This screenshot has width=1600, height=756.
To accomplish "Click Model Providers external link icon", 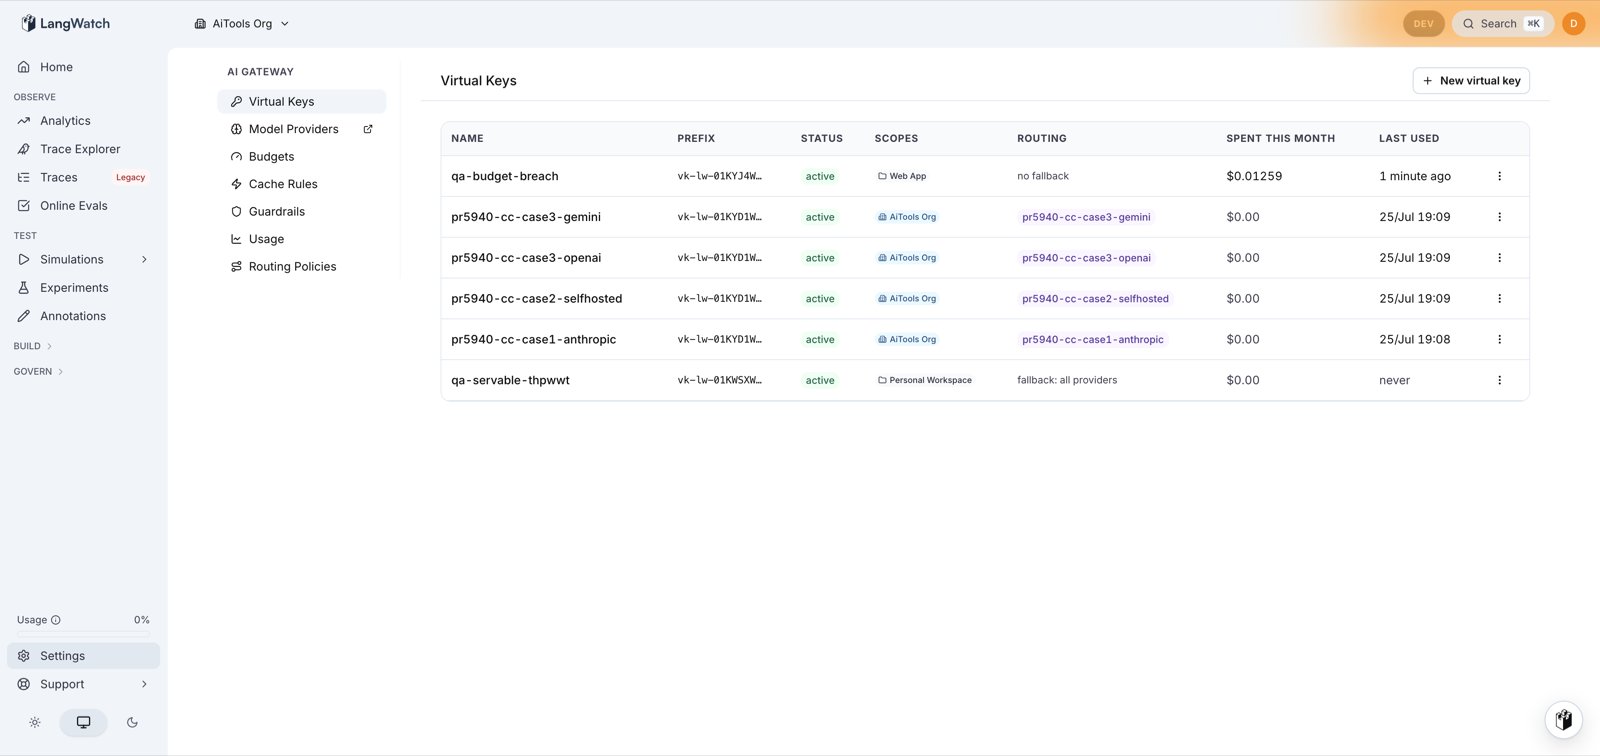I will [x=368, y=129].
